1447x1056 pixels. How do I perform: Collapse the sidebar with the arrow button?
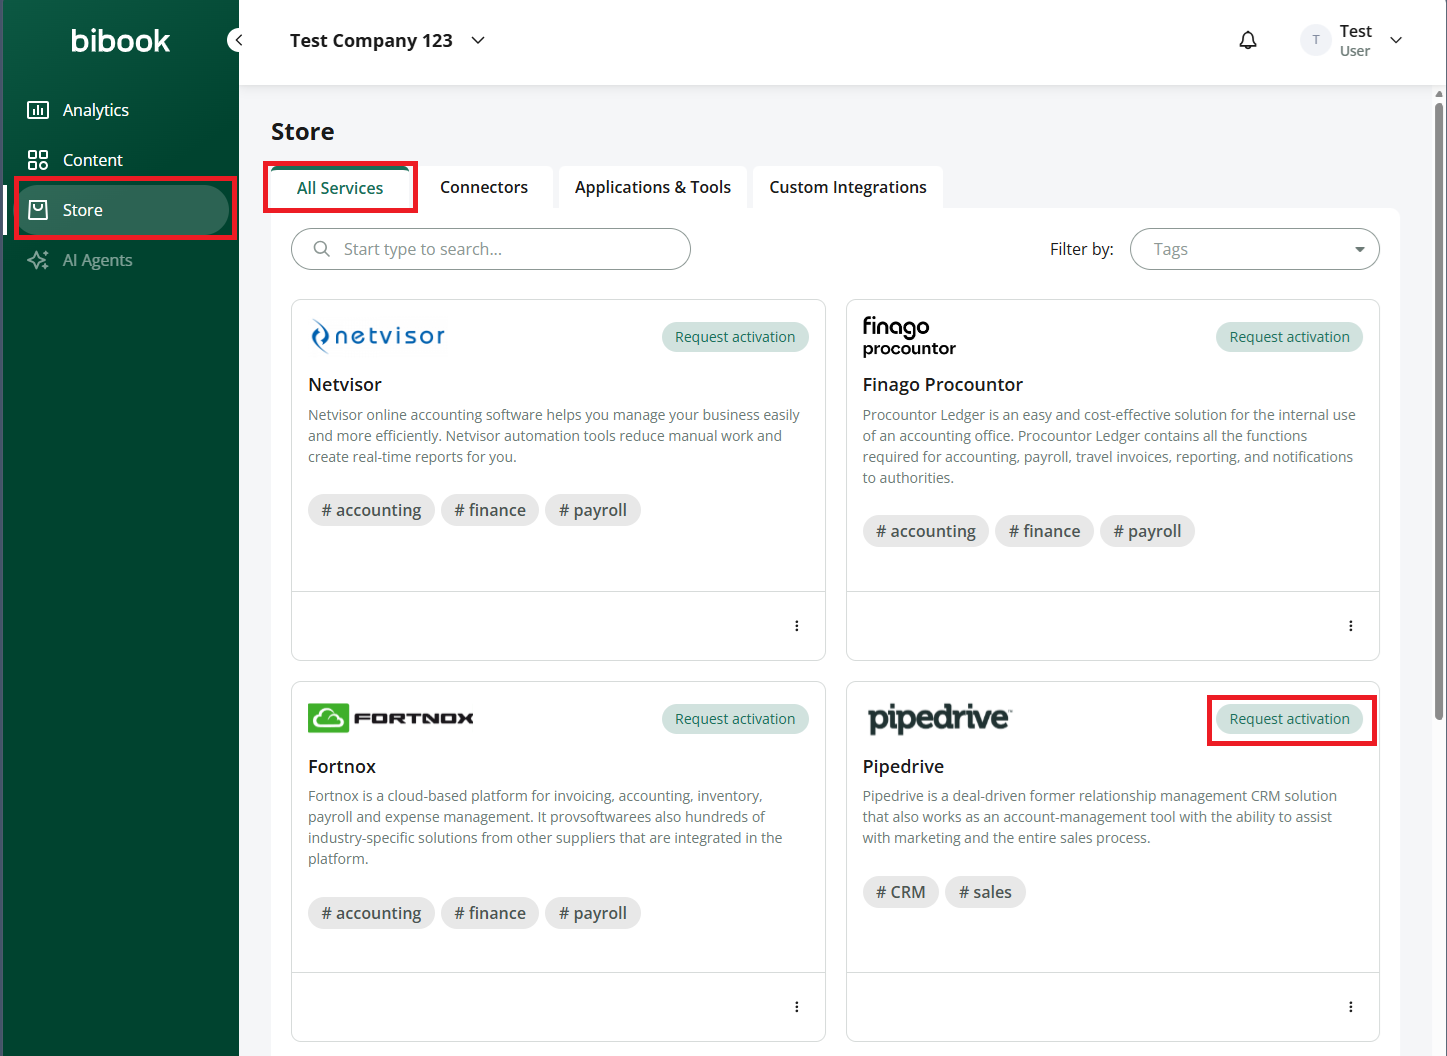[236, 40]
